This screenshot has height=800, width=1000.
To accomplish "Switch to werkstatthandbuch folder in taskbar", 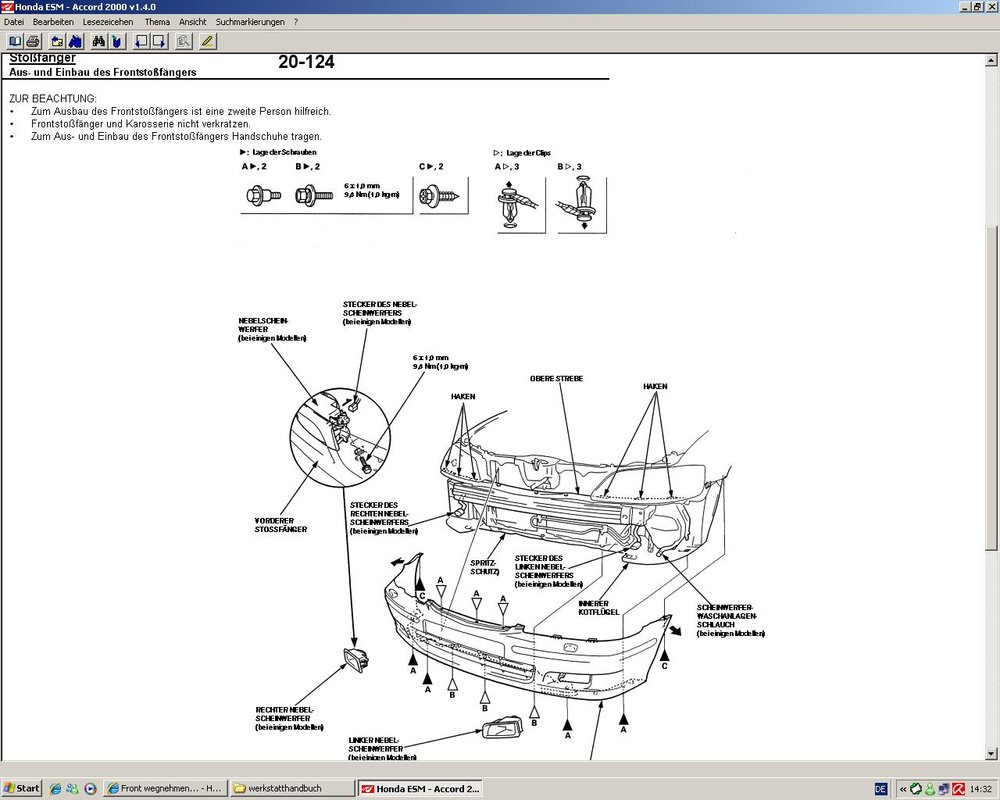I will click(x=291, y=788).
